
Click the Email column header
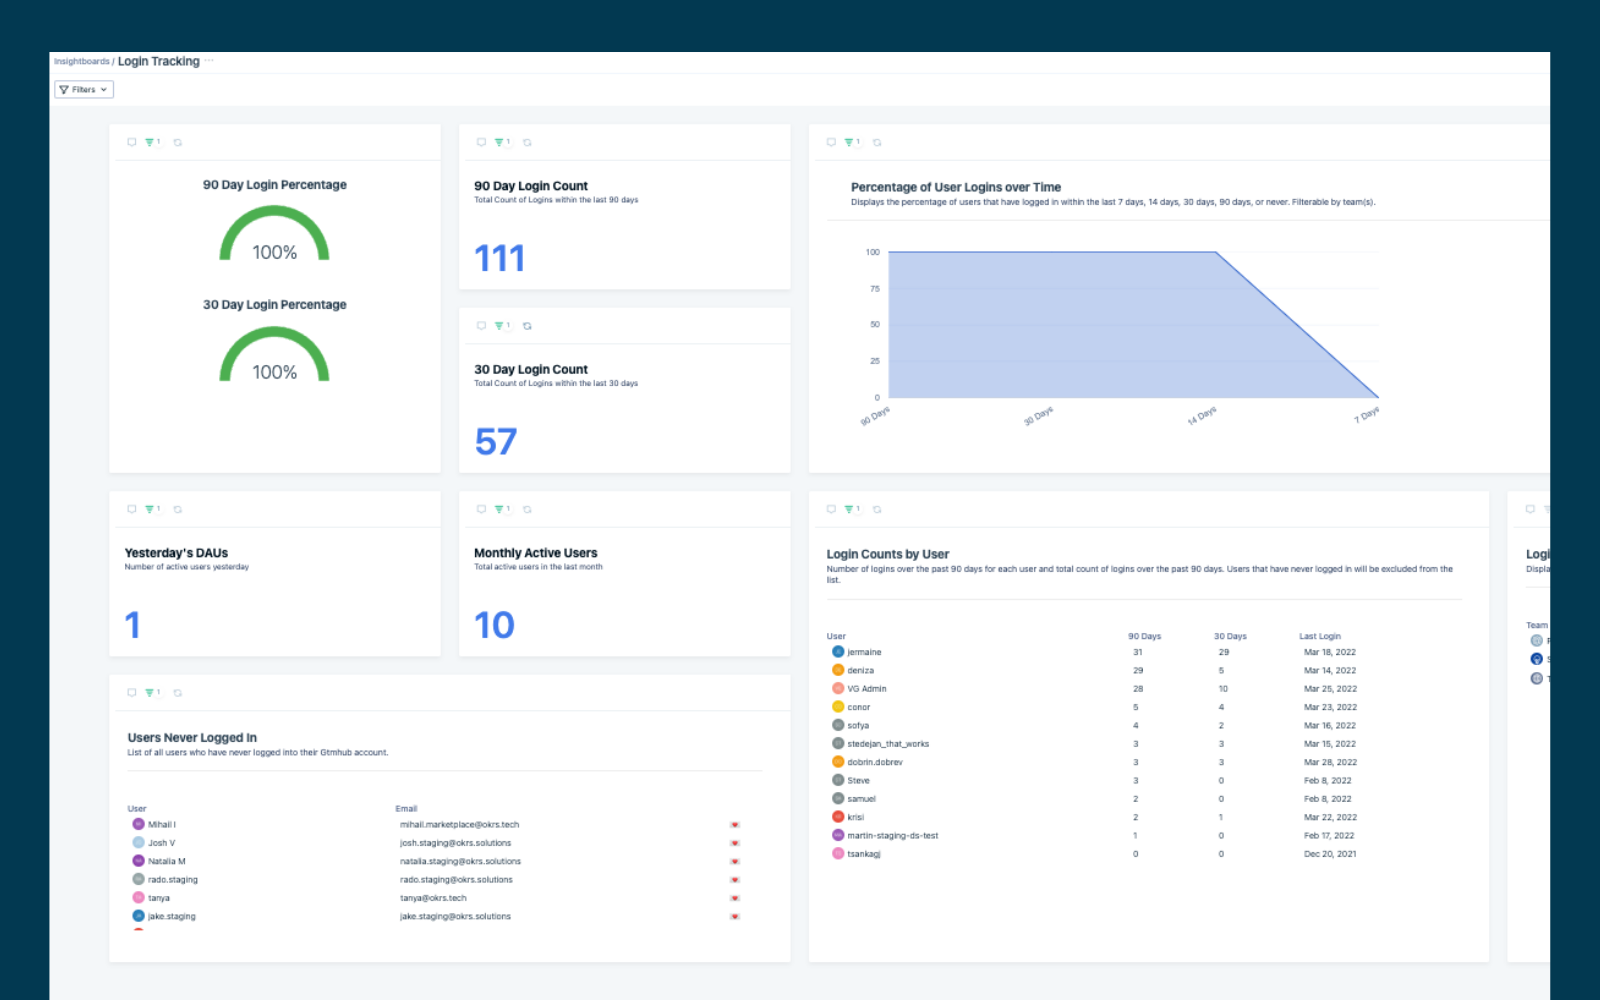point(406,809)
